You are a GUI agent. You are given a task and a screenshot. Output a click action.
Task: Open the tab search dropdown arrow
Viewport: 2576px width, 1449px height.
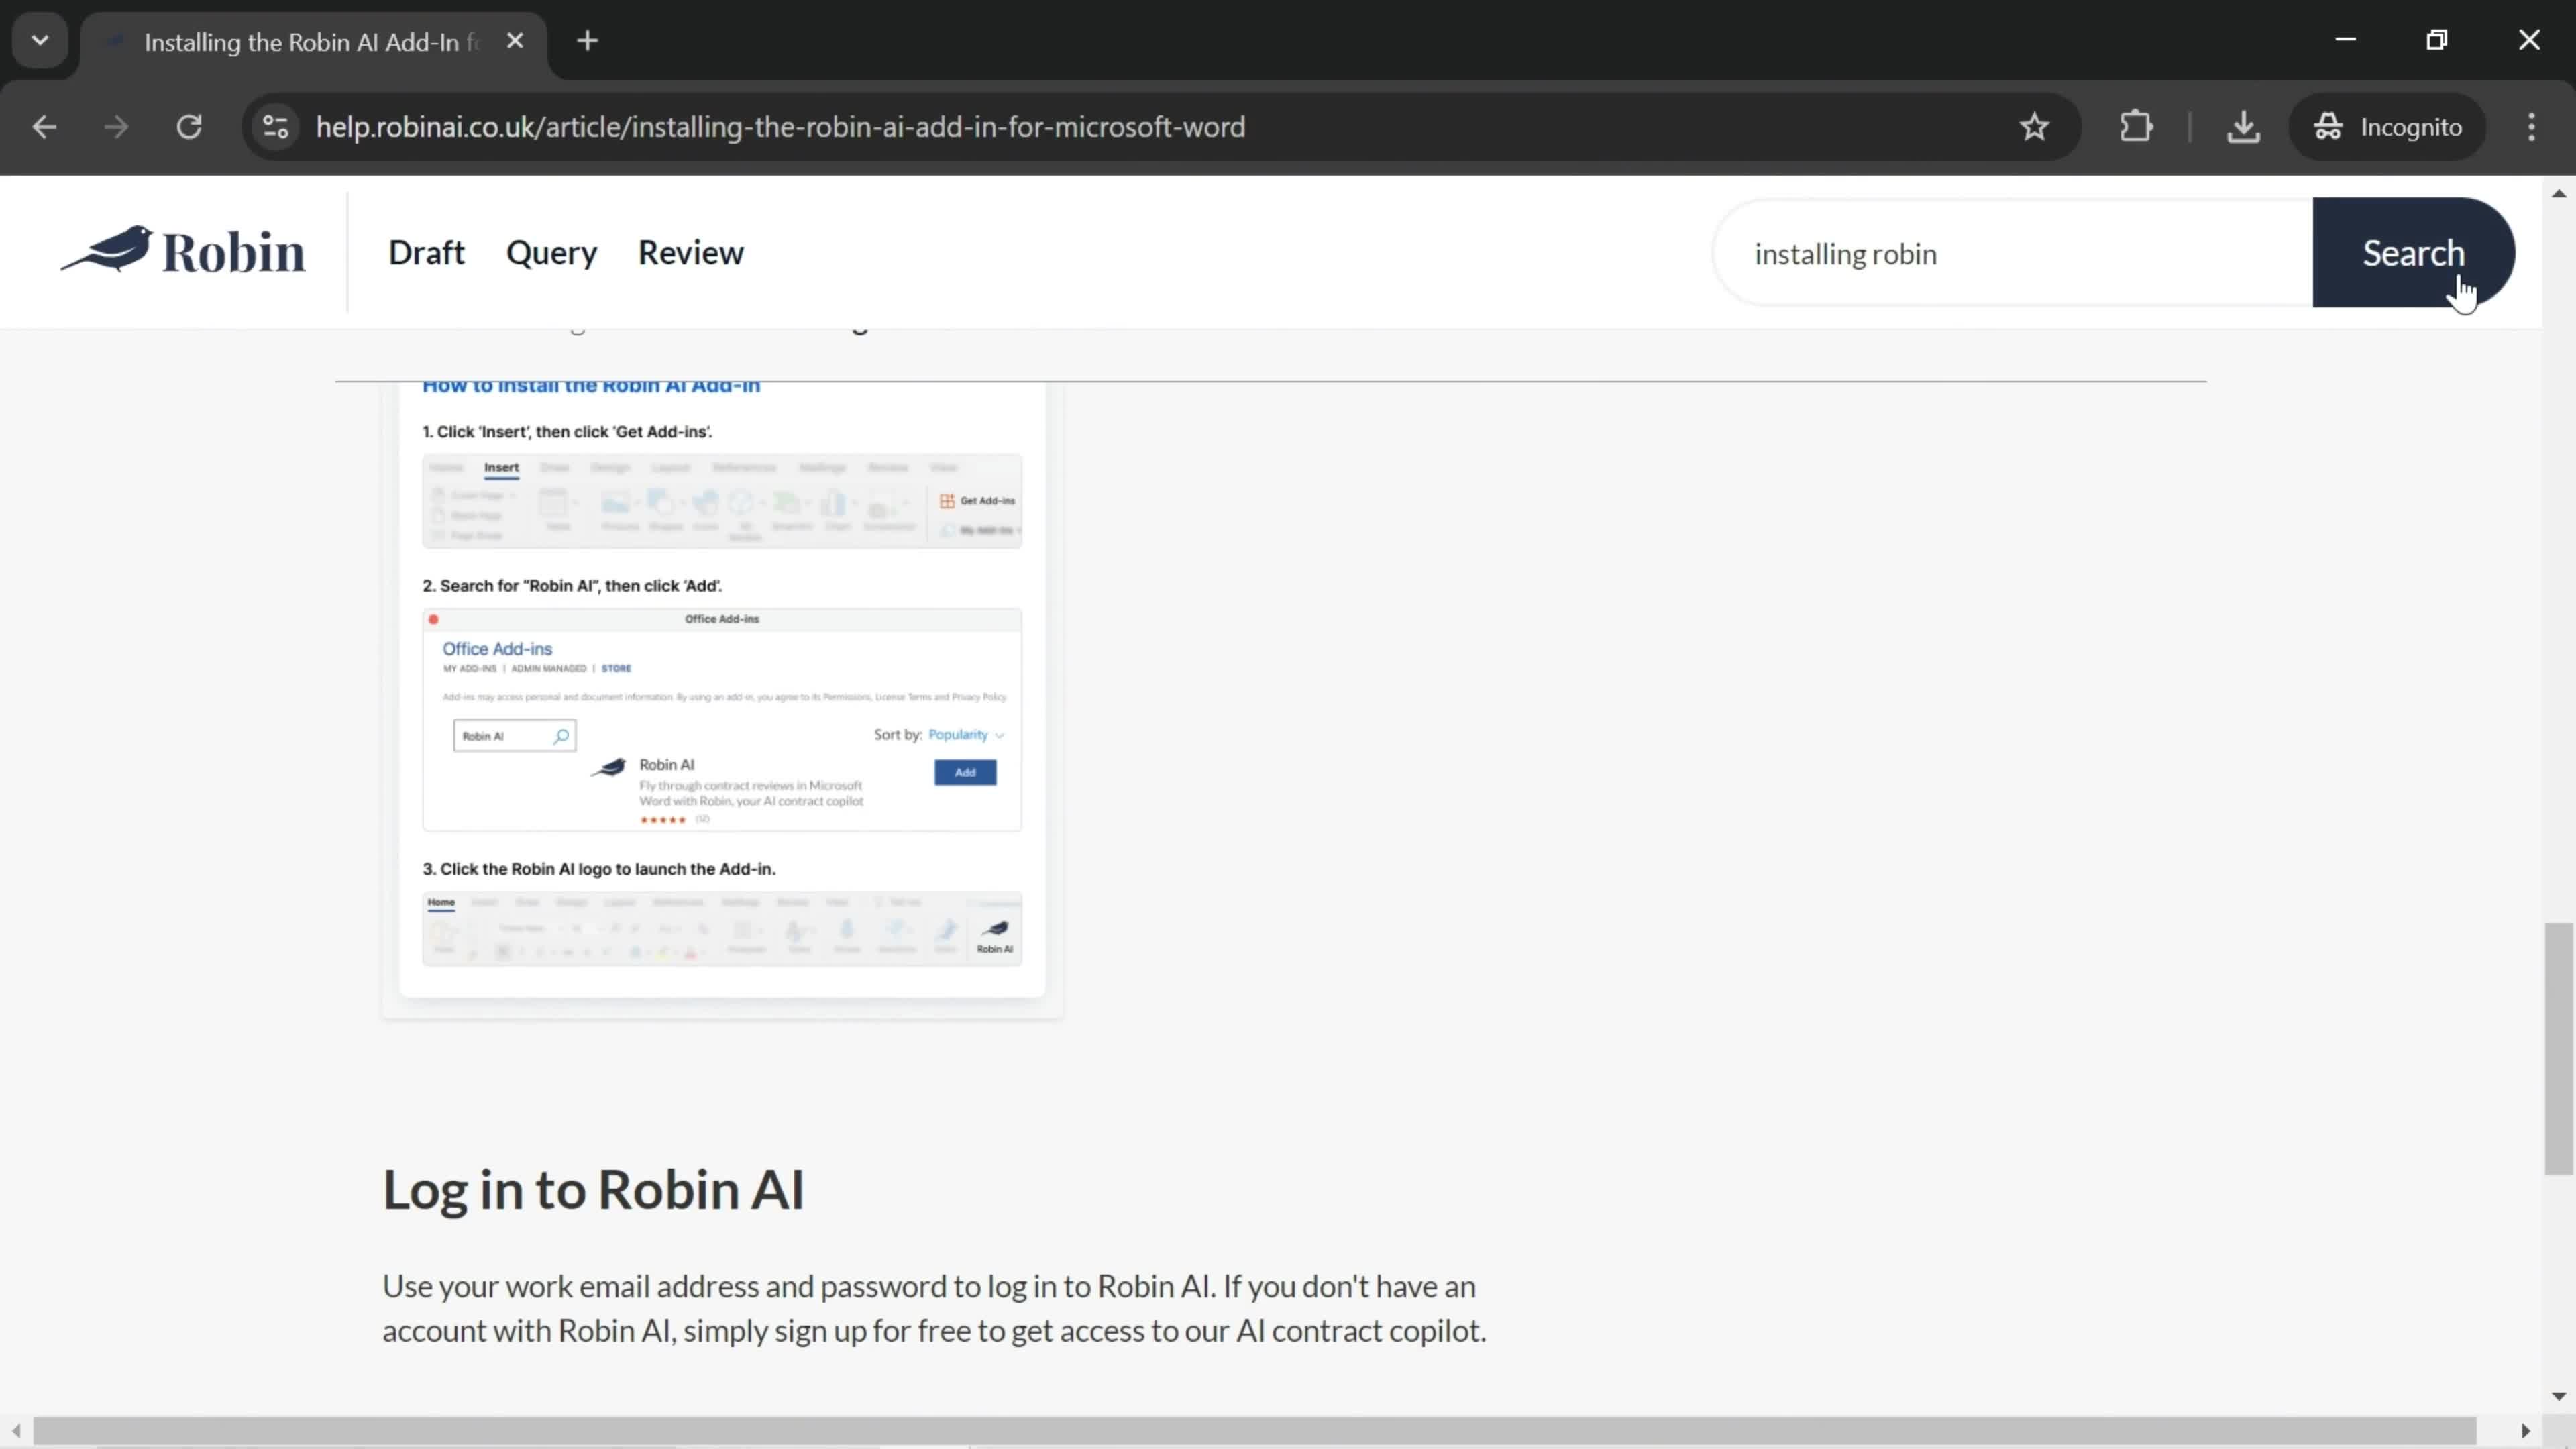40,41
